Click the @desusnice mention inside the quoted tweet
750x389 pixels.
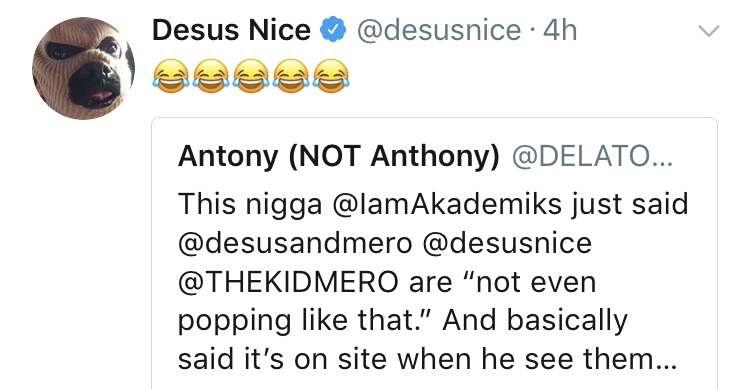507,244
